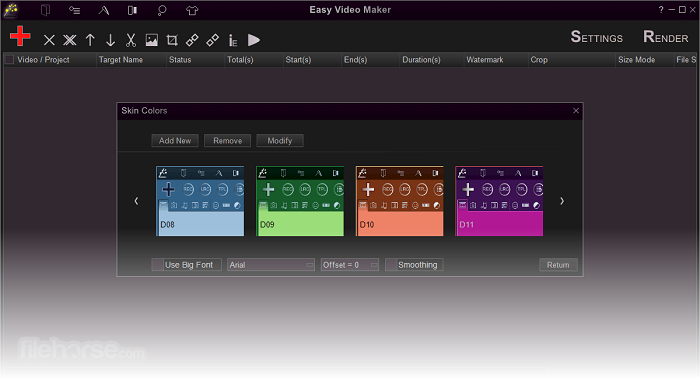Move item up with the up arrow

(90, 40)
